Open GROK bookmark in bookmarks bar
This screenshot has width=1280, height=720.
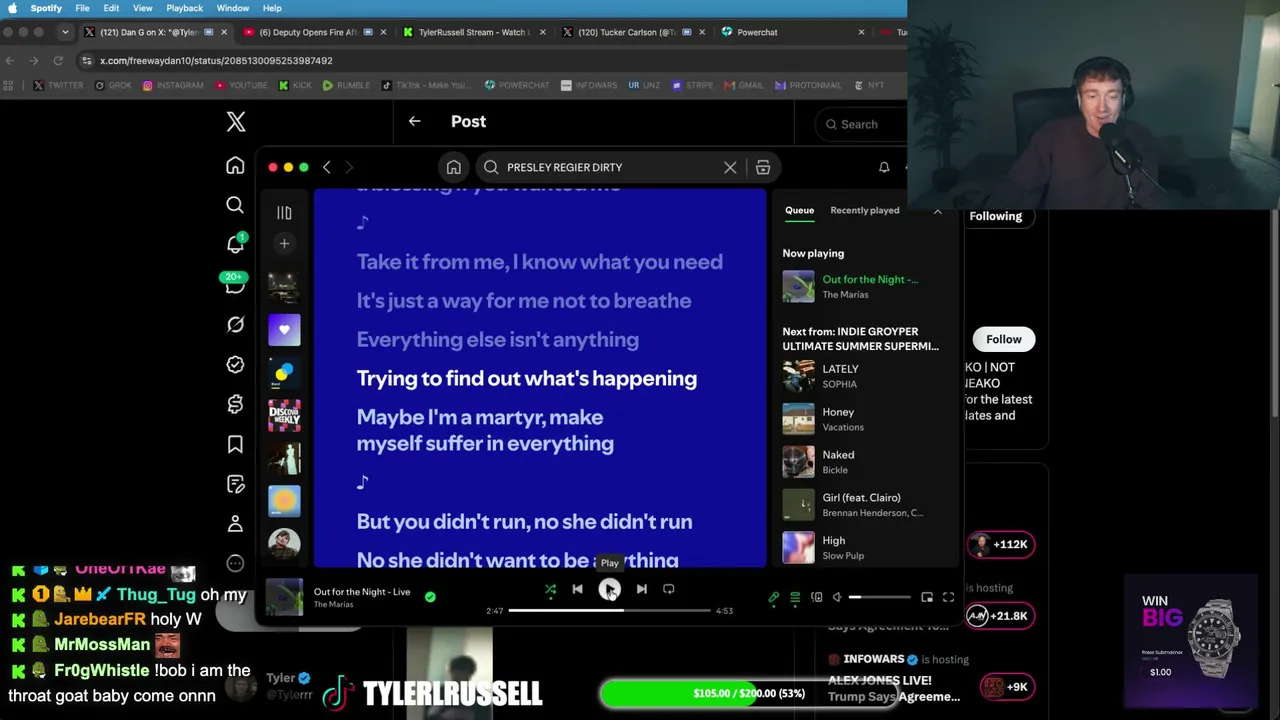[x=113, y=85]
